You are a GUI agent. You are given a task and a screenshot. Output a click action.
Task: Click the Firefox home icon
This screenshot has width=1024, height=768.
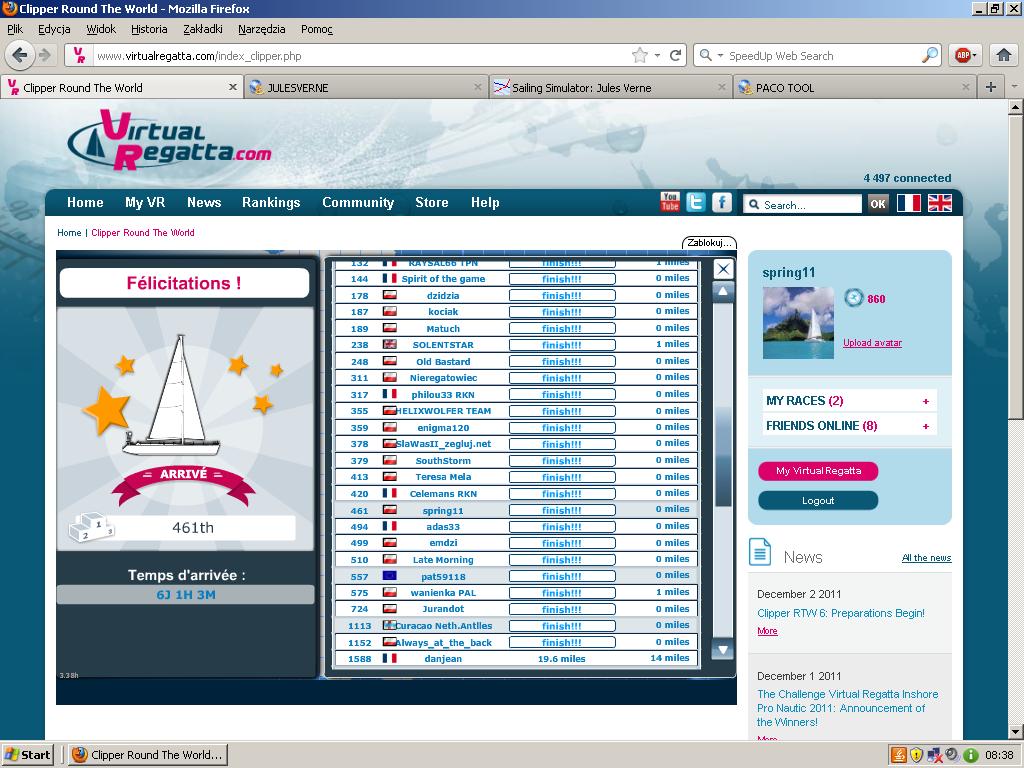tap(1003, 55)
